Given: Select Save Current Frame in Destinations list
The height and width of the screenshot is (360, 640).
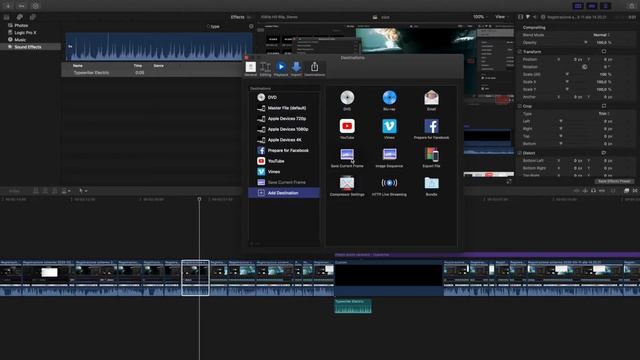Looking at the screenshot, I should point(284,182).
